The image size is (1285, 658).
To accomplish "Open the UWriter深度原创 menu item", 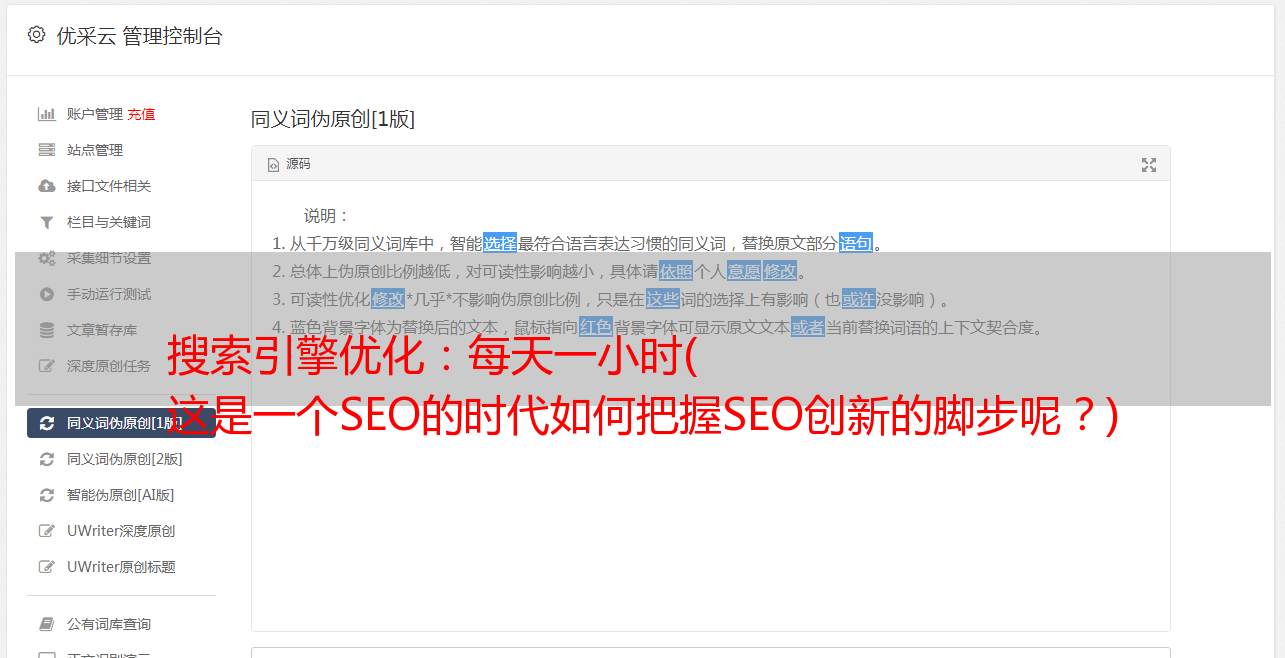I will click(x=121, y=531).
